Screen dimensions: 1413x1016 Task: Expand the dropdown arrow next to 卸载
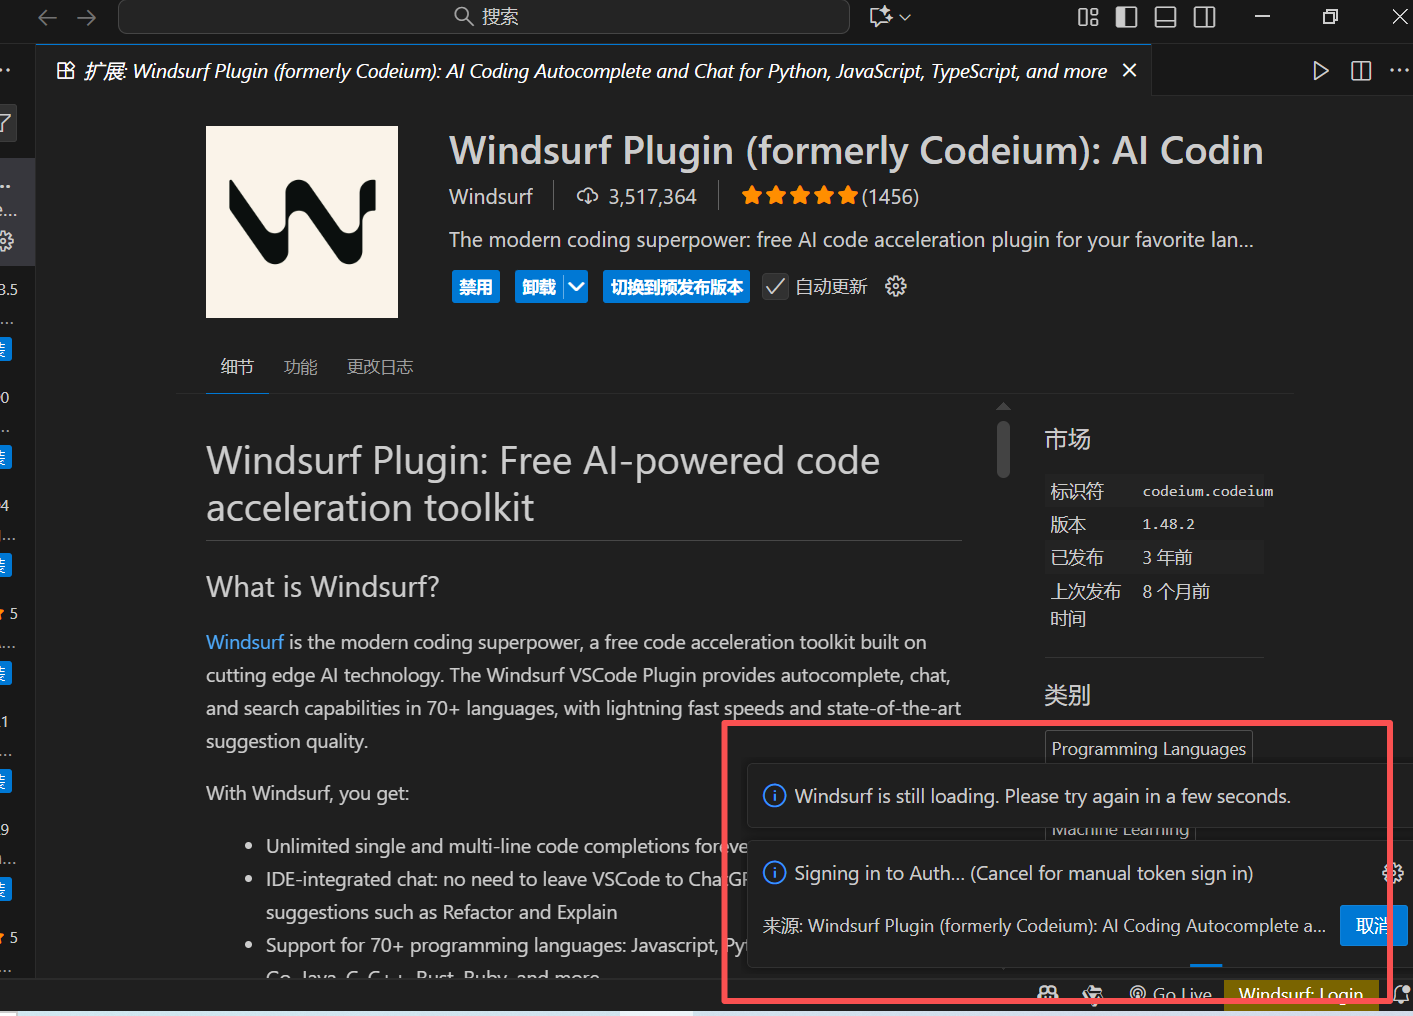577,287
